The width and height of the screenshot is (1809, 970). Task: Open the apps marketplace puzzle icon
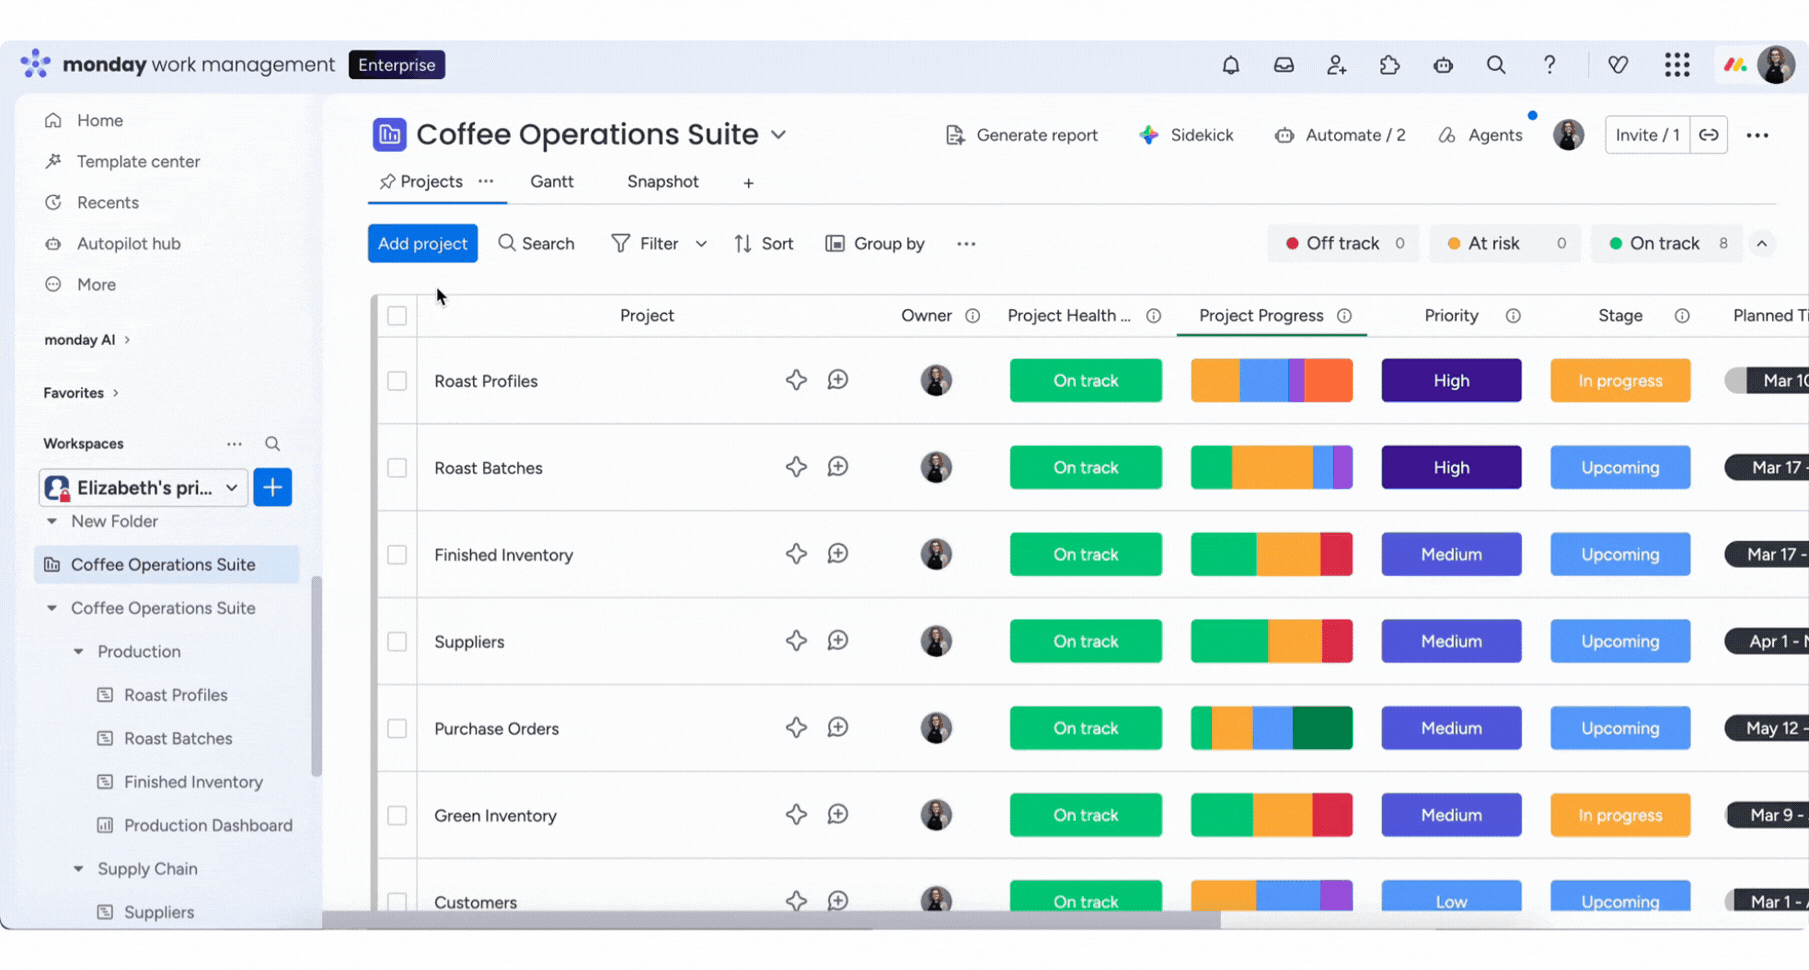click(1389, 65)
